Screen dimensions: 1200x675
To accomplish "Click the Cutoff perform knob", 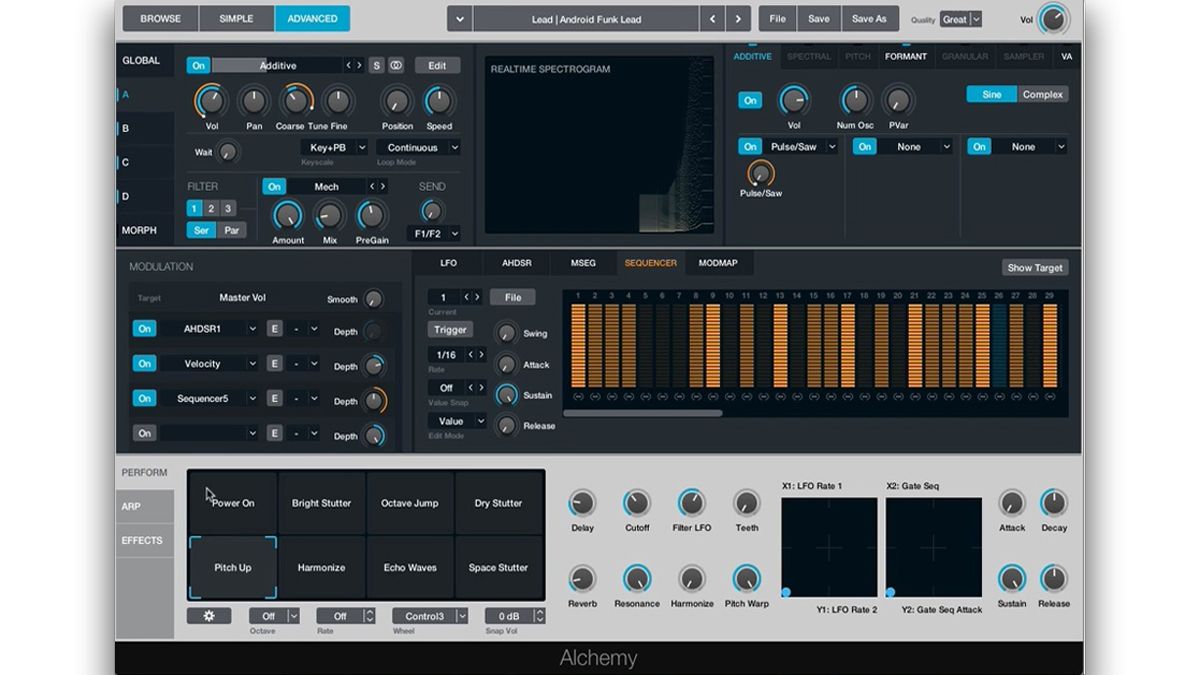I will 637,503.
